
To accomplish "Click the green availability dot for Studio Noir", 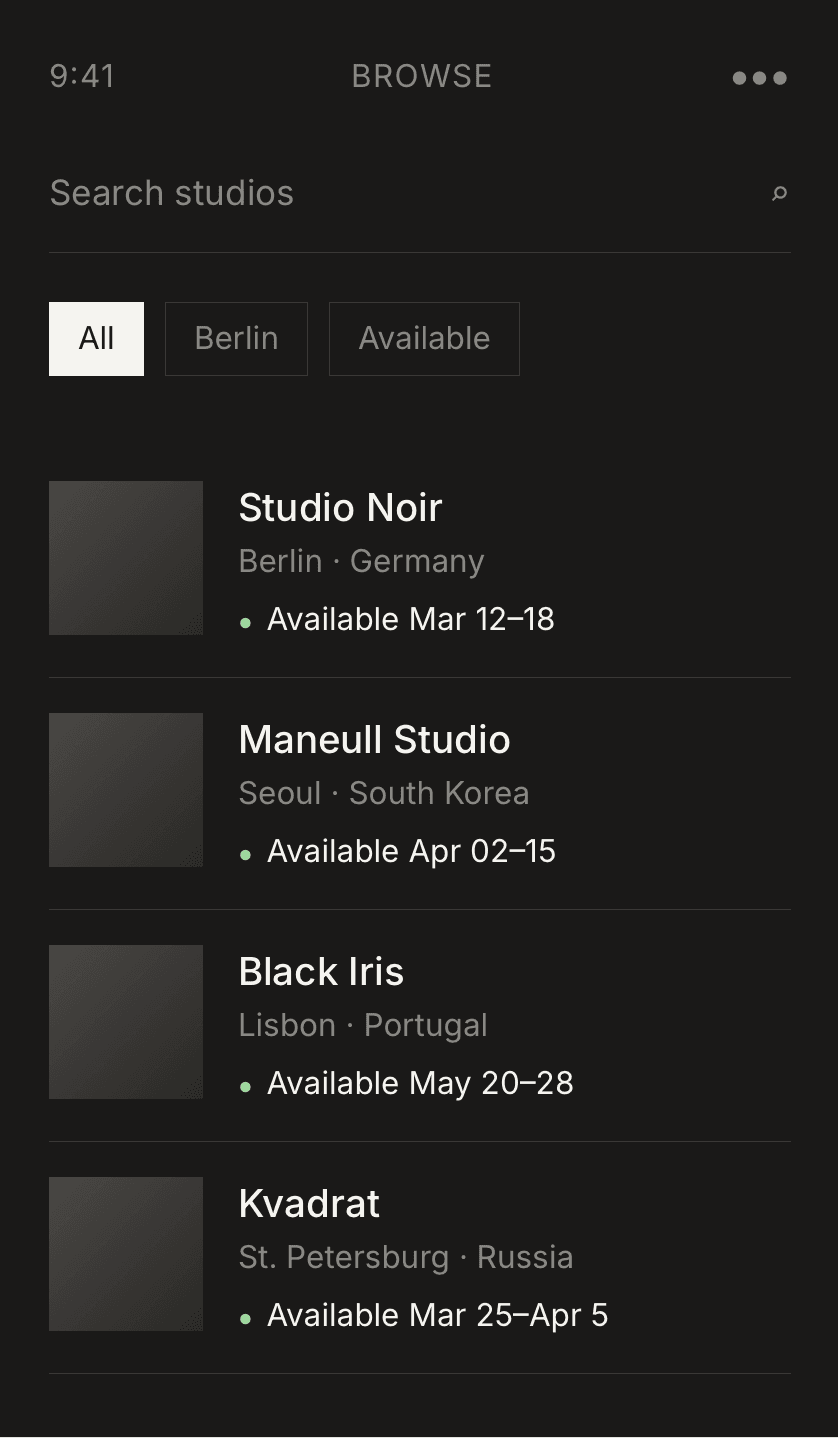I will pos(246,621).
